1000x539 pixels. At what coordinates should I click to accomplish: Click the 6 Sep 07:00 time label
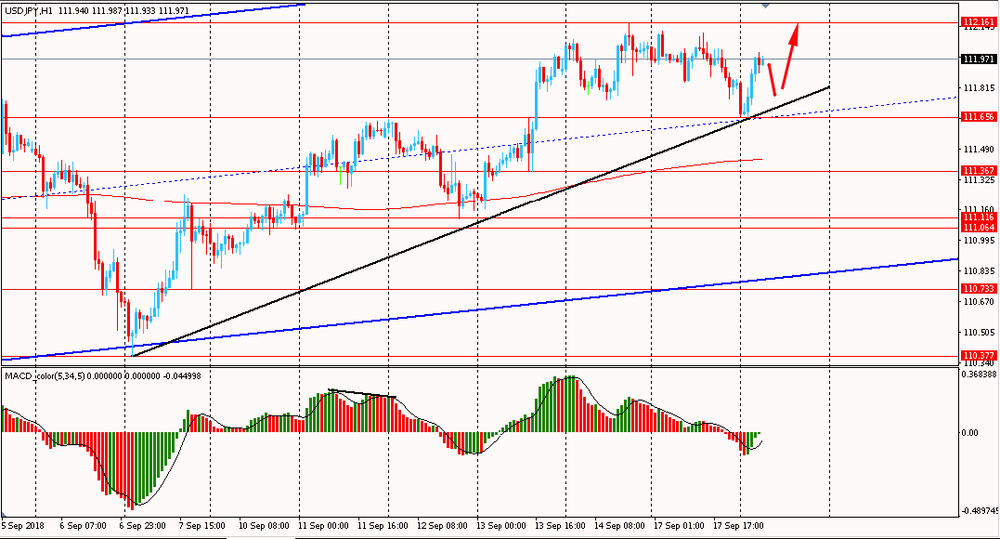point(83,526)
